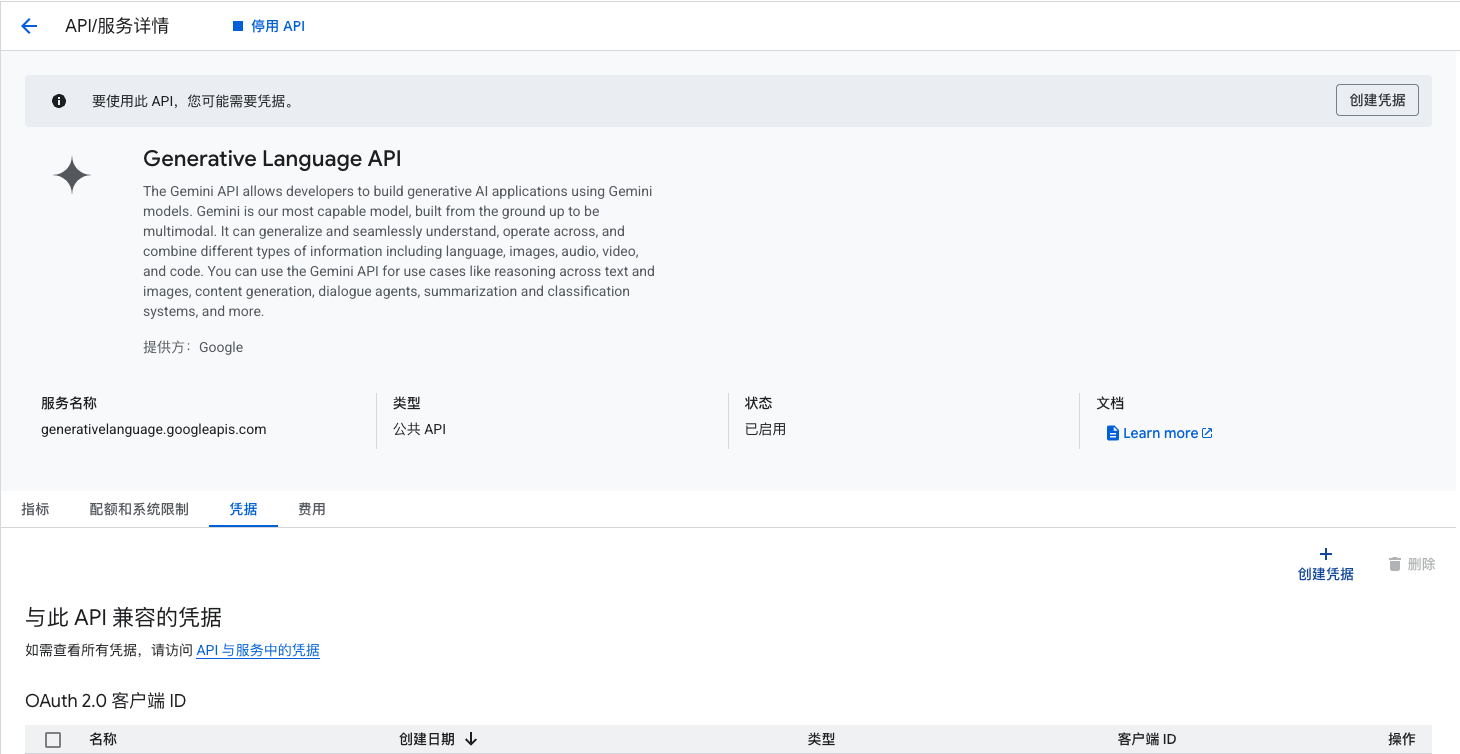This screenshot has width=1460, height=754.
Task: Click the 创建凭据 button in the banner
Action: [1376, 100]
